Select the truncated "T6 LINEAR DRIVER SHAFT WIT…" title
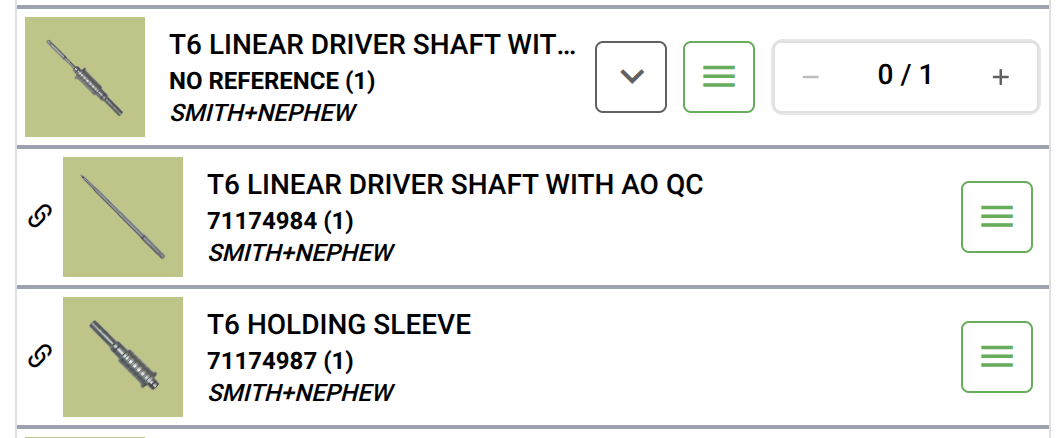The height and width of the screenshot is (438, 1059). click(373, 46)
